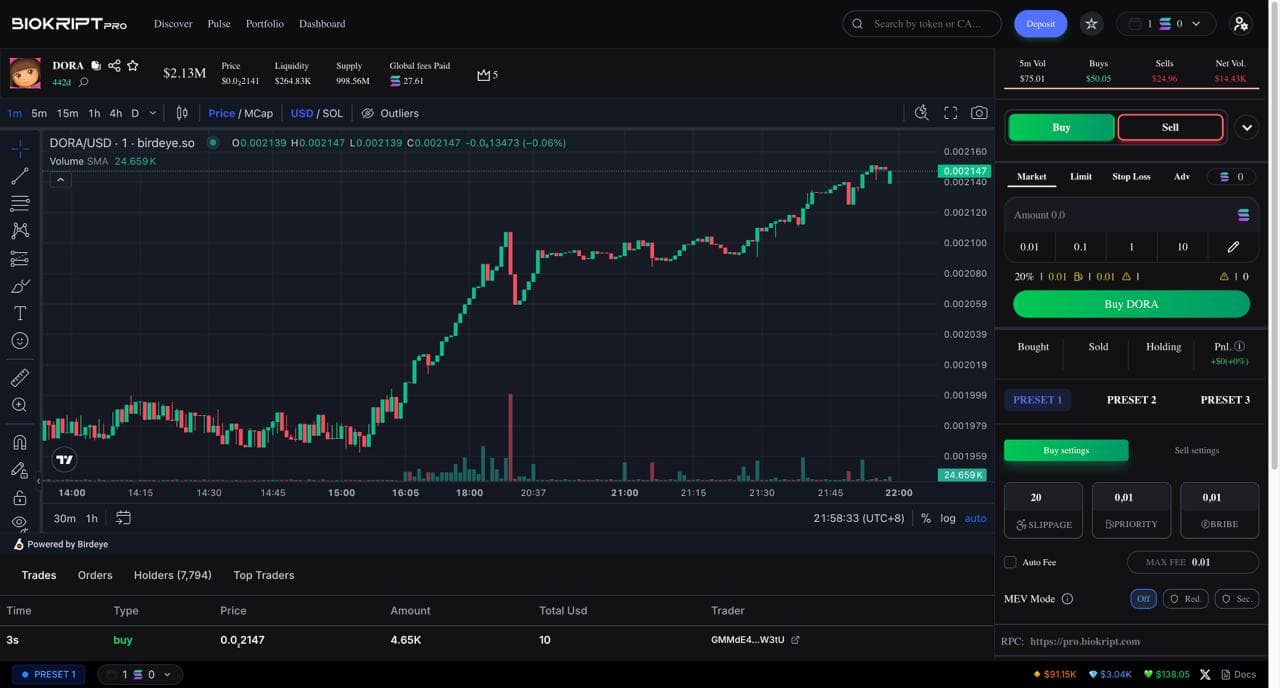The width and height of the screenshot is (1280, 688).
Task: Open the wallet balance dropdown in header
Action: (x=1165, y=24)
